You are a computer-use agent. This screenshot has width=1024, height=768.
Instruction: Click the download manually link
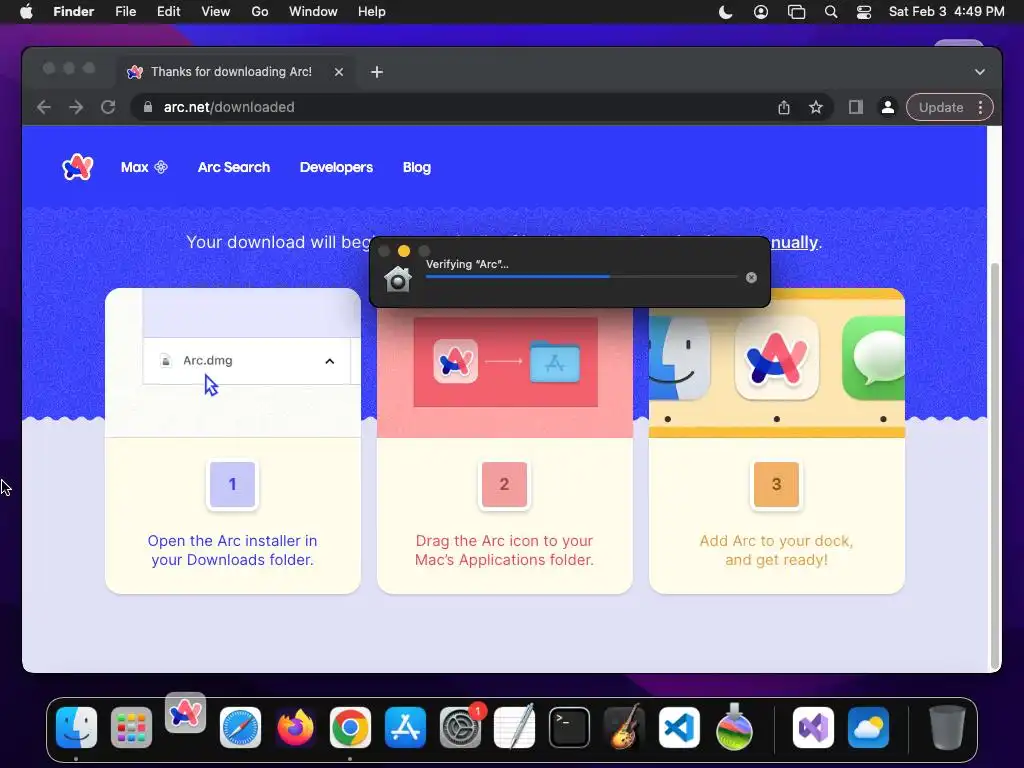pos(793,242)
